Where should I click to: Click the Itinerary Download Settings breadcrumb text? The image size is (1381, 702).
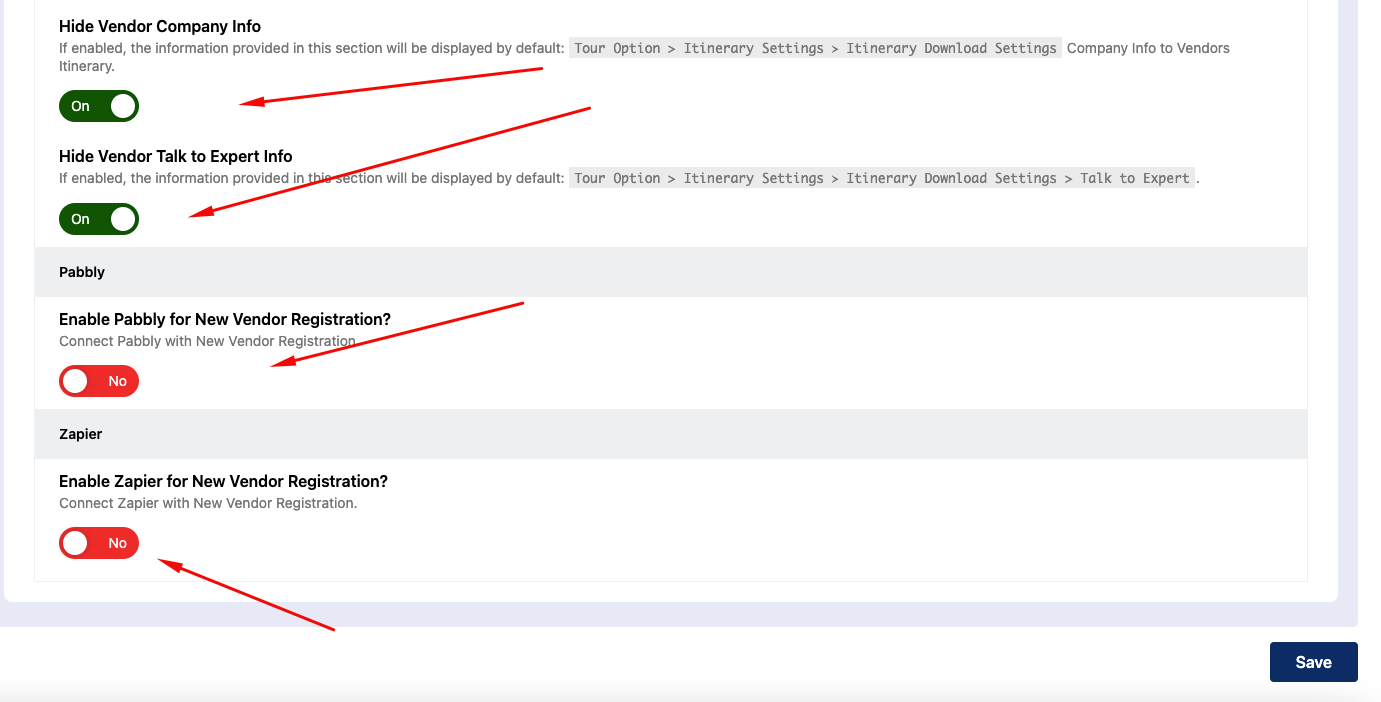coord(951,48)
